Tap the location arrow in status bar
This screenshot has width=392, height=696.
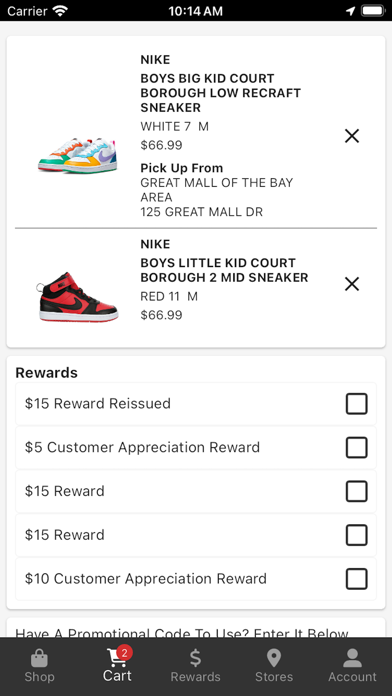coord(351,11)
